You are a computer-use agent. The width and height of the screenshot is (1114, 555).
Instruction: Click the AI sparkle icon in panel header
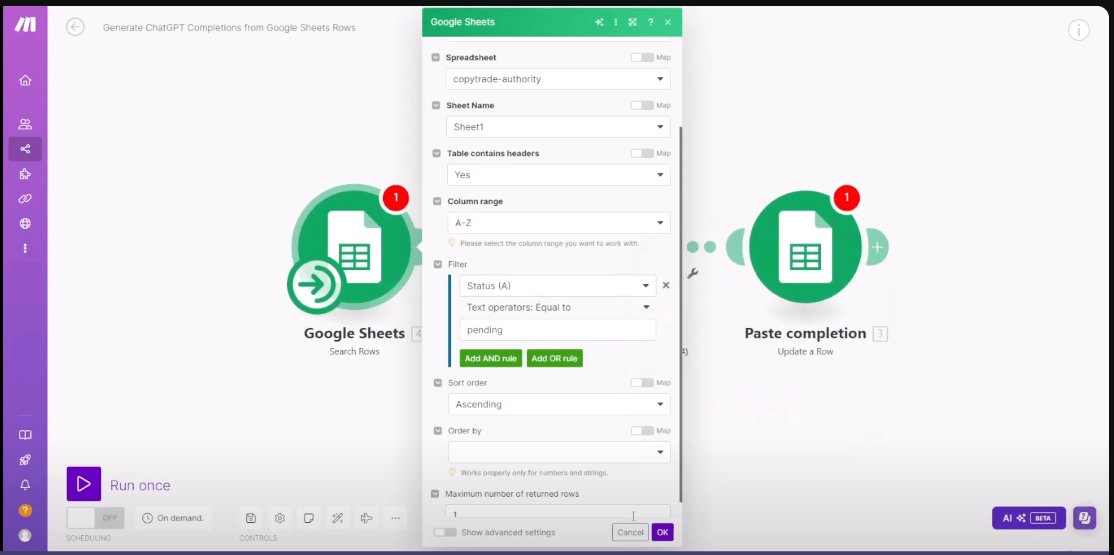(600, 22)
